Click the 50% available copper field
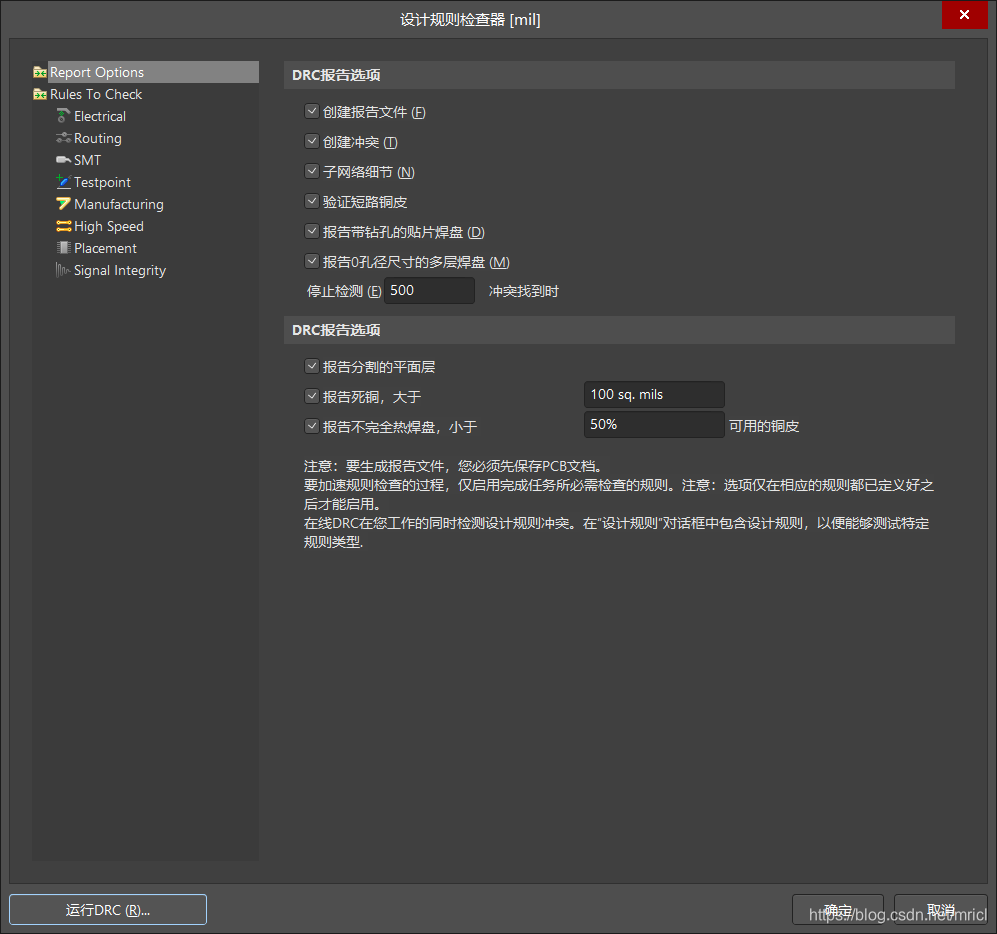This screenshot has width=997, height=934. tap(654, 425)
